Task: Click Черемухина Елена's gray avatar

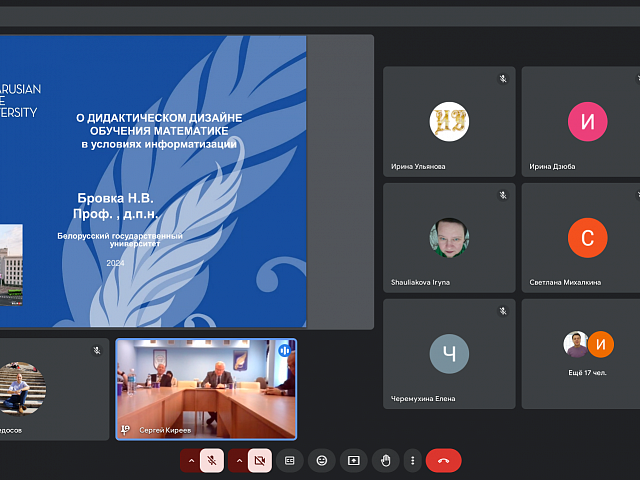Action: click(x=449, y=354)
